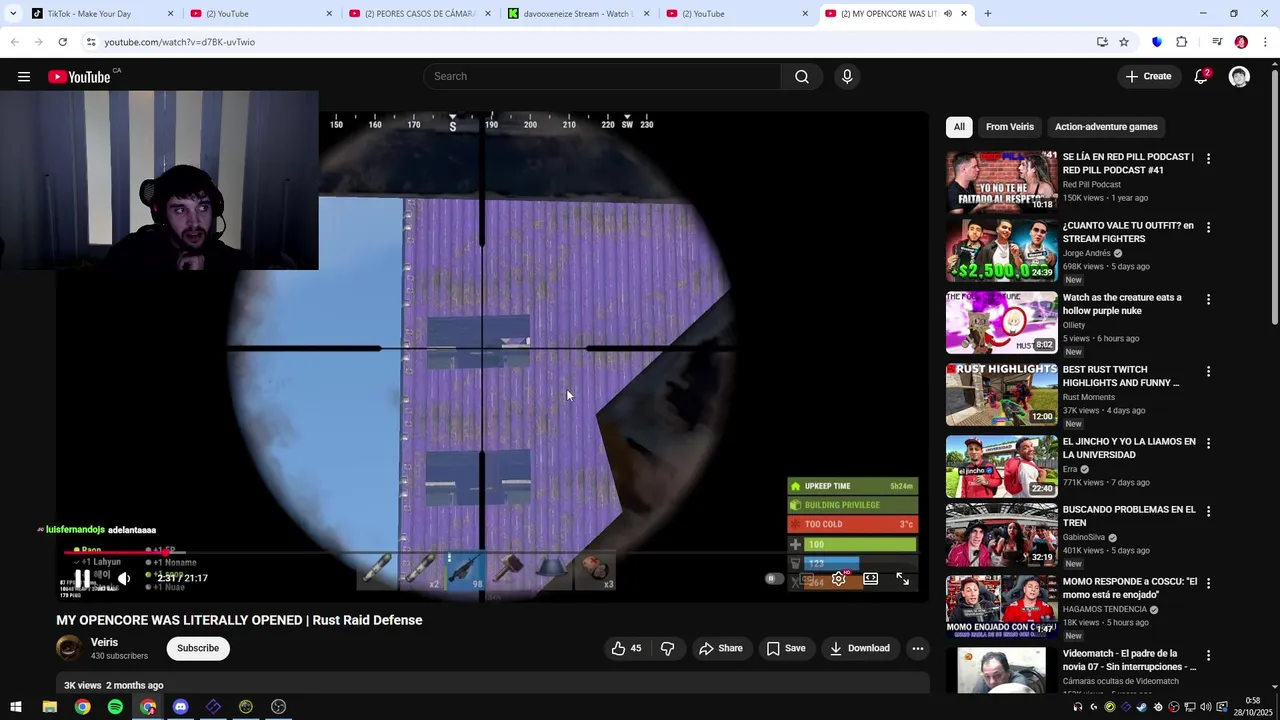Screen dimensions: 1280x720
Task: Switch to the PEORES CASOS DE CÁMARA tab
Action: point(420,14)
